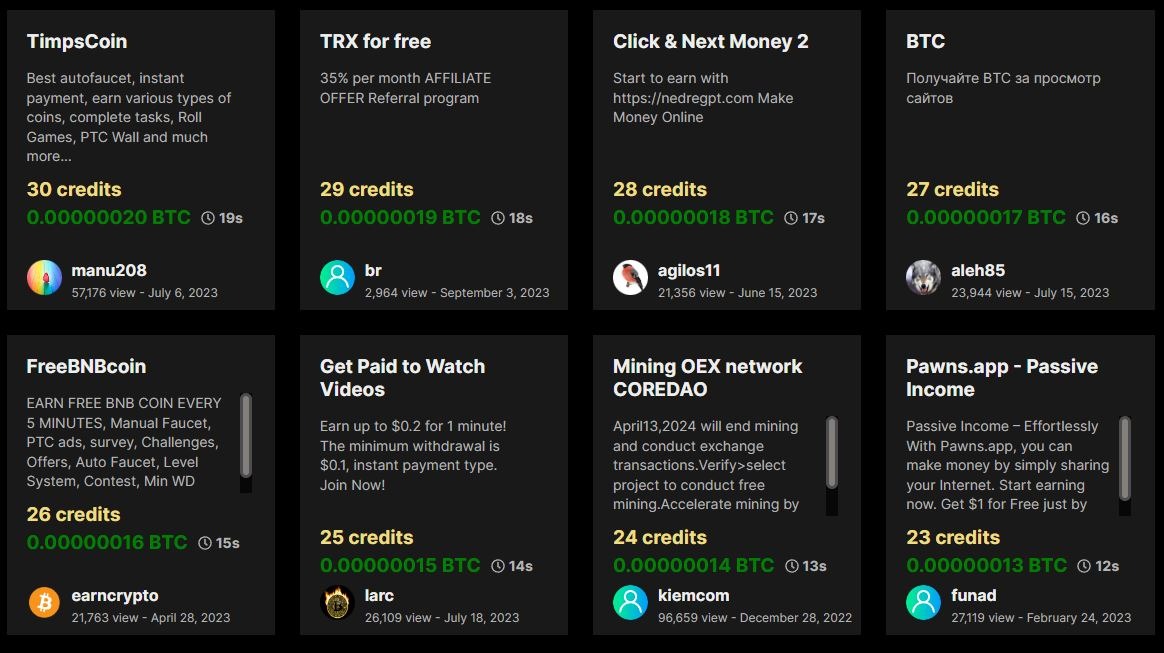Click the 0.00000017 BTC reward on BTC card
This screenshot has width=1164, height=653.
[x=986, y=217]
